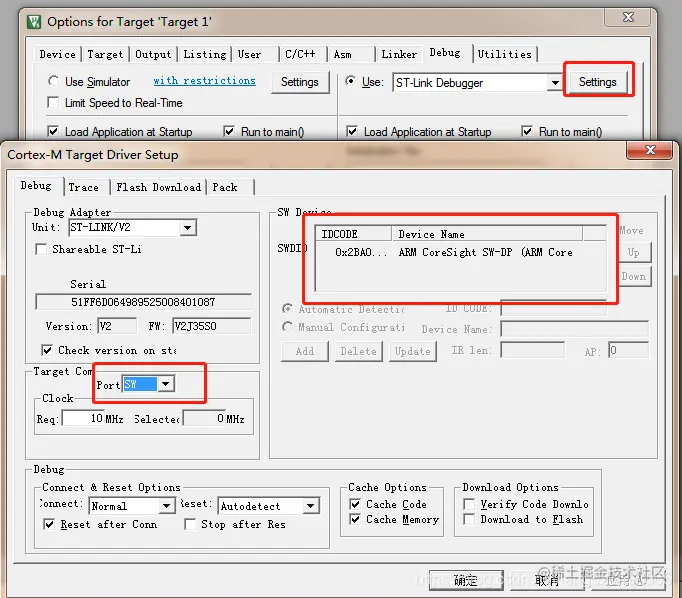The image size is (682, 598).
Task: Select the Use Simulator radio button
Action: 53,81
